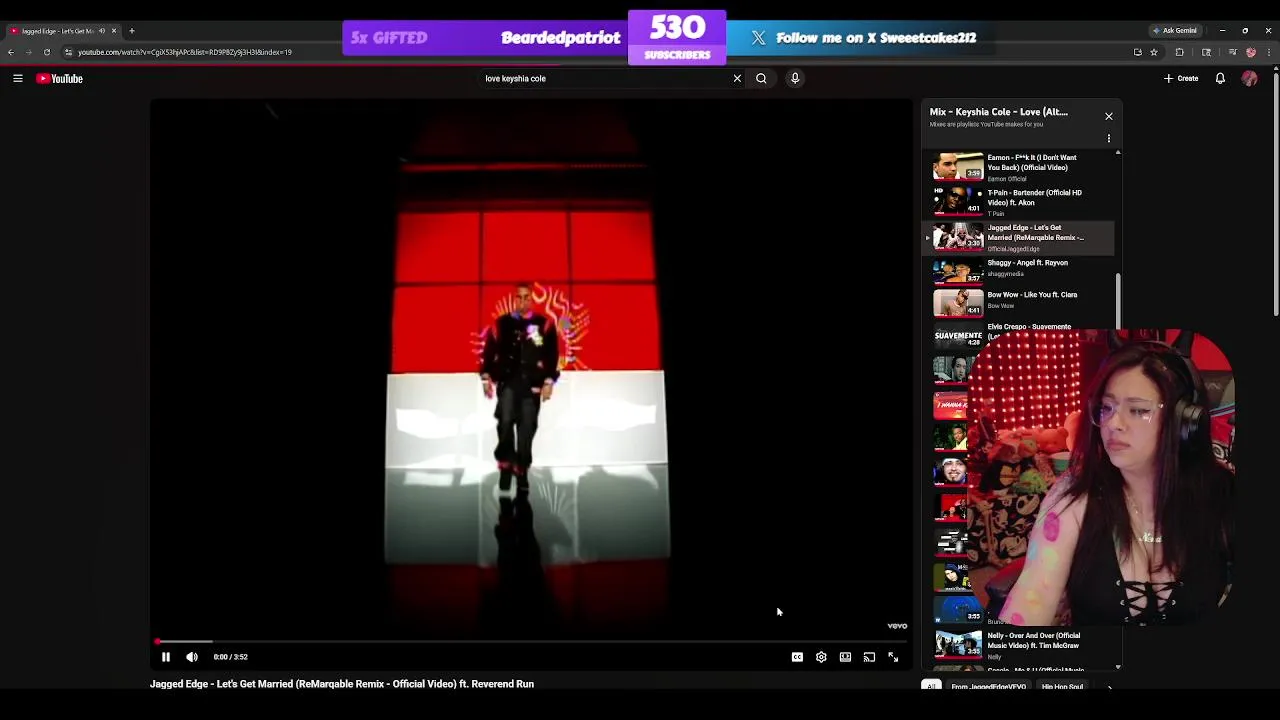This screenshot has width=1280, height=720.
Task: Select the From JaggedEdgeVEVO chip
Action: 988,687
